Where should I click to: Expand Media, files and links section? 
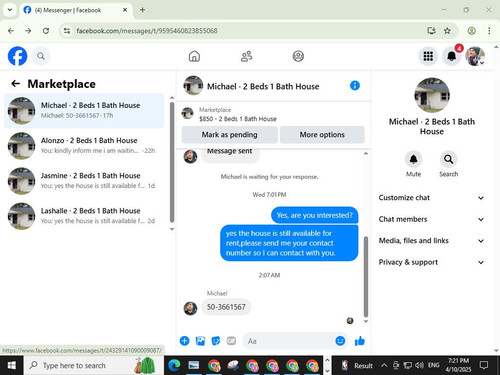point(431,241)
